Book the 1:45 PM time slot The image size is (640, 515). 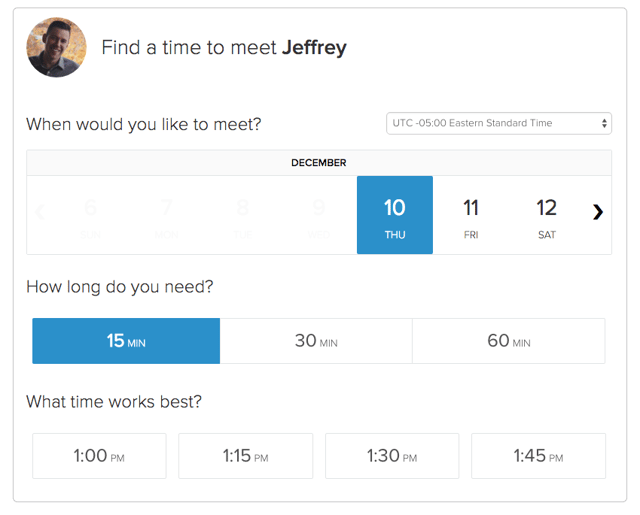click(x=538, y=456)
